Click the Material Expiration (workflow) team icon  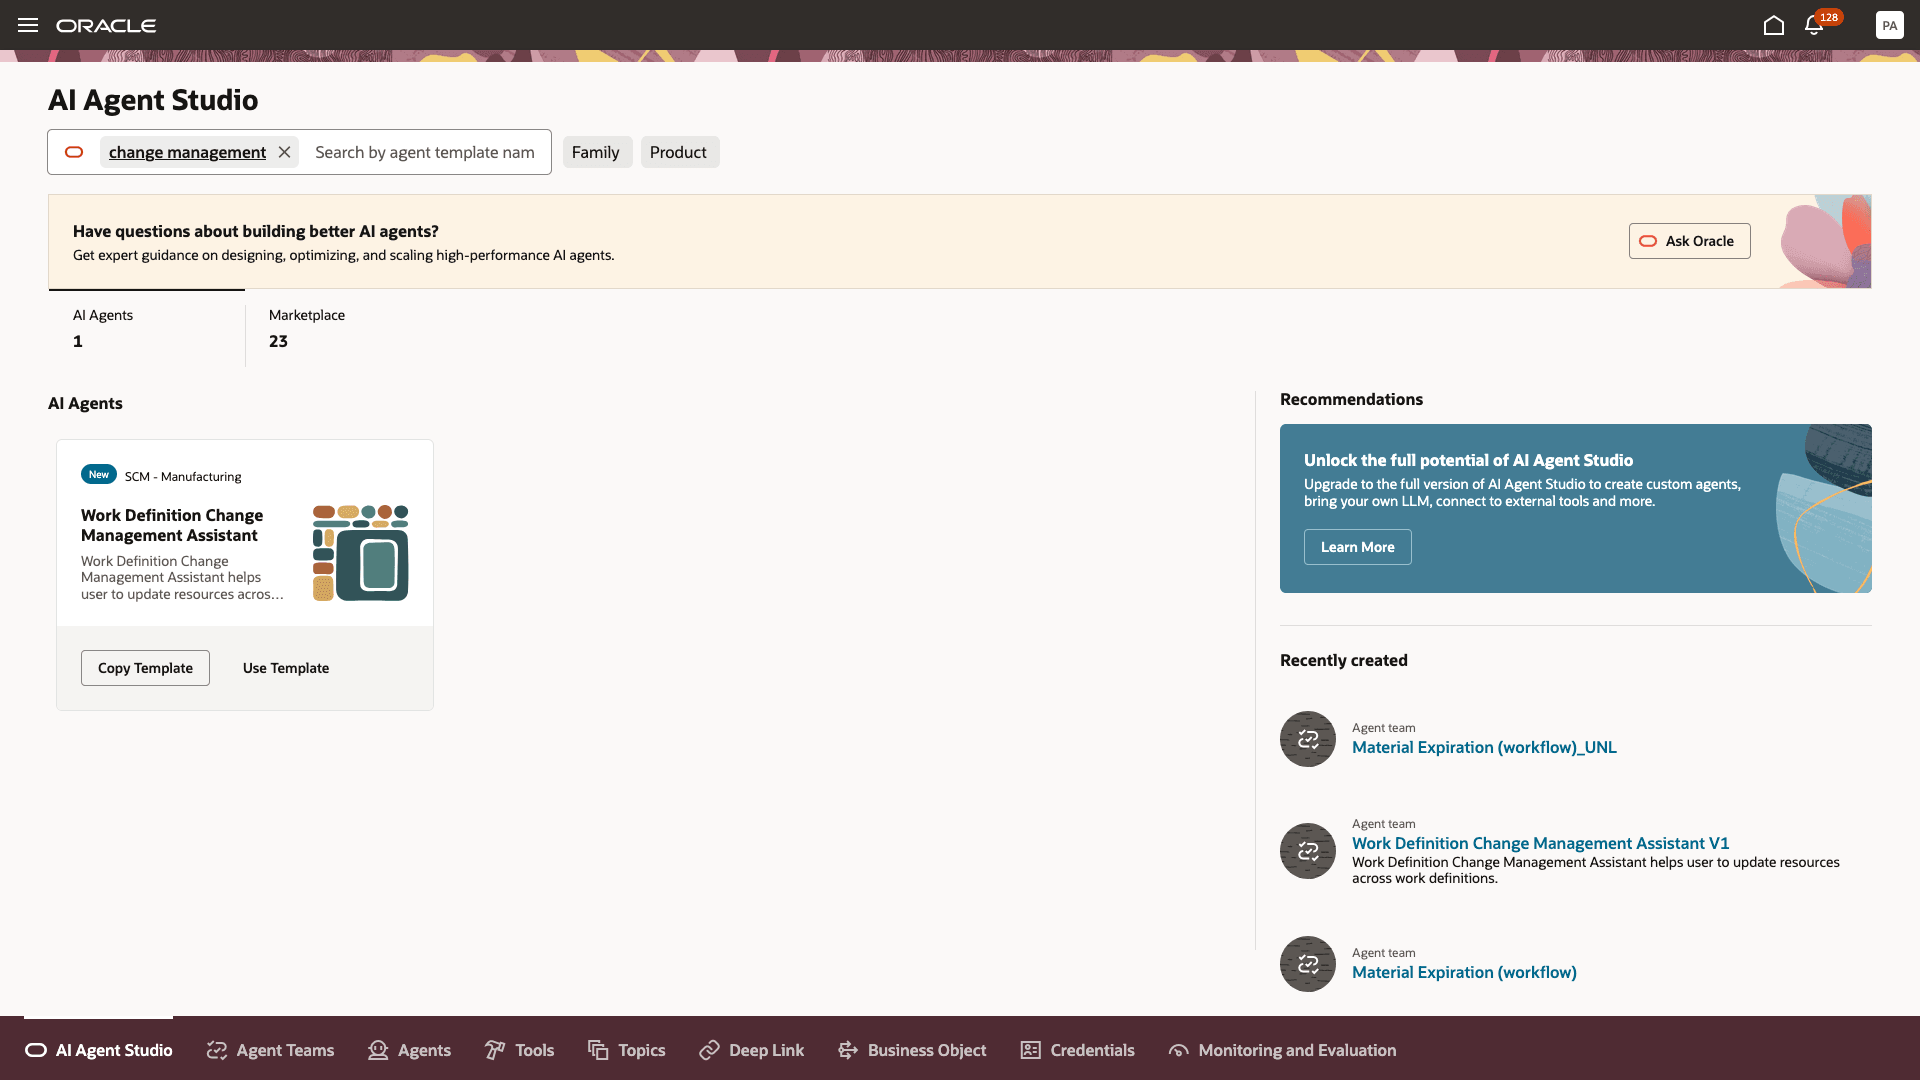click(1308, 964)
